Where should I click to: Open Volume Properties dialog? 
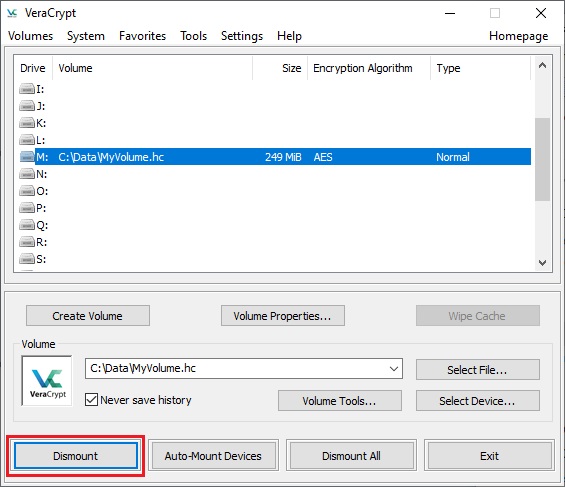[x=282, y=316]
